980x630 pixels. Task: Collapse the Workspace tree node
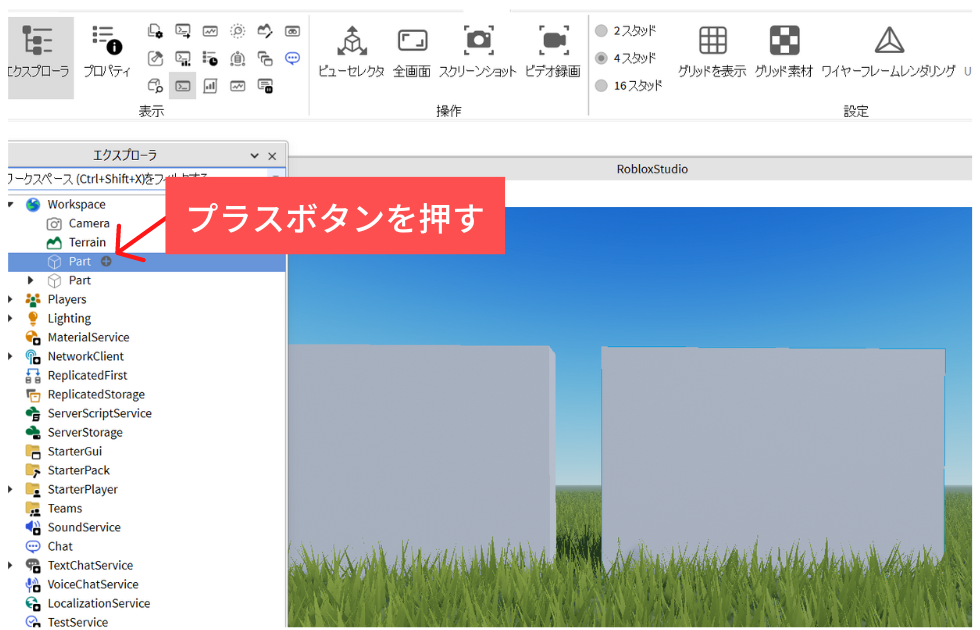tap(11, 204)
